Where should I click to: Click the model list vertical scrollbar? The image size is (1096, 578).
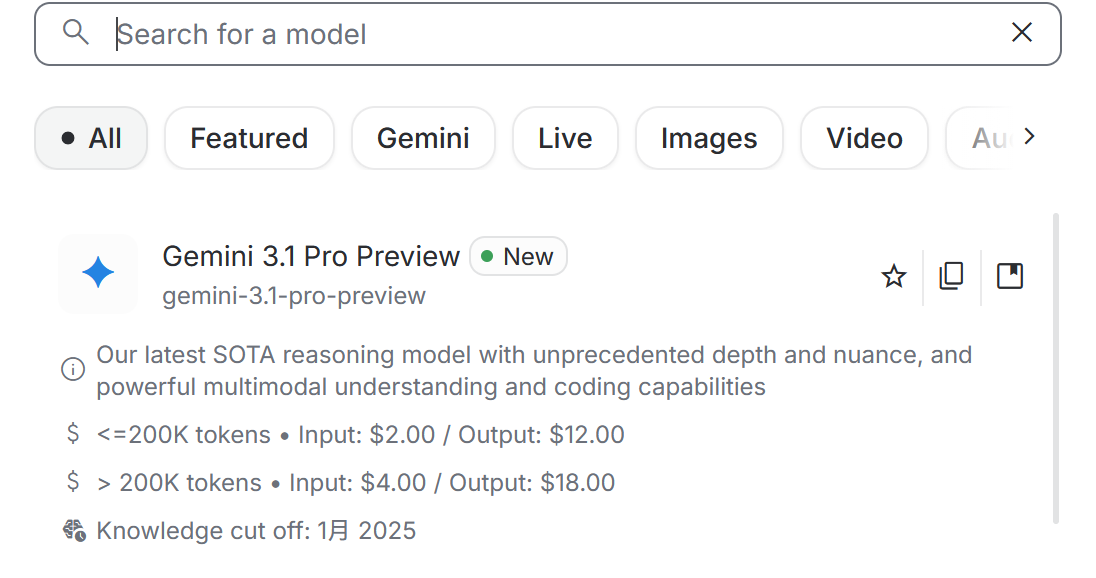pos(1056,368)
